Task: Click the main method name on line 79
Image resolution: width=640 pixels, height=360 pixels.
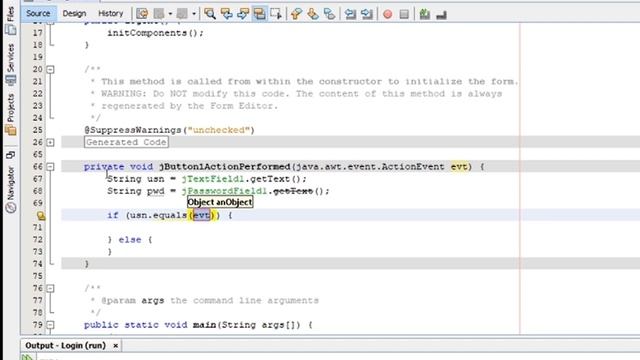Action: (204, 325)
